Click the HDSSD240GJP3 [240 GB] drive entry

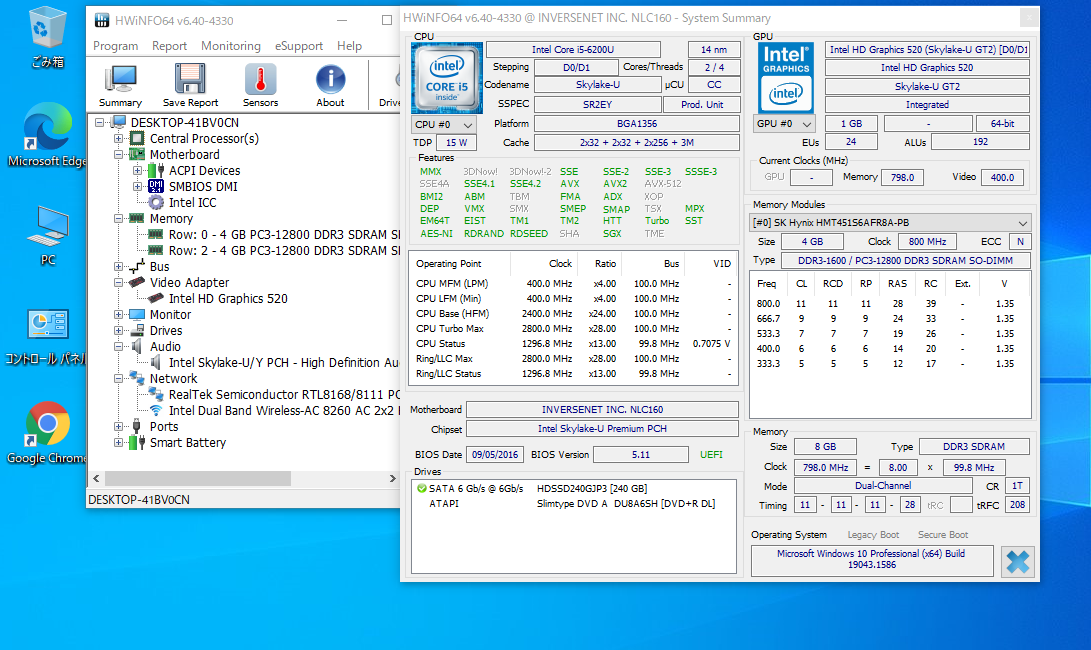(591, 489)
